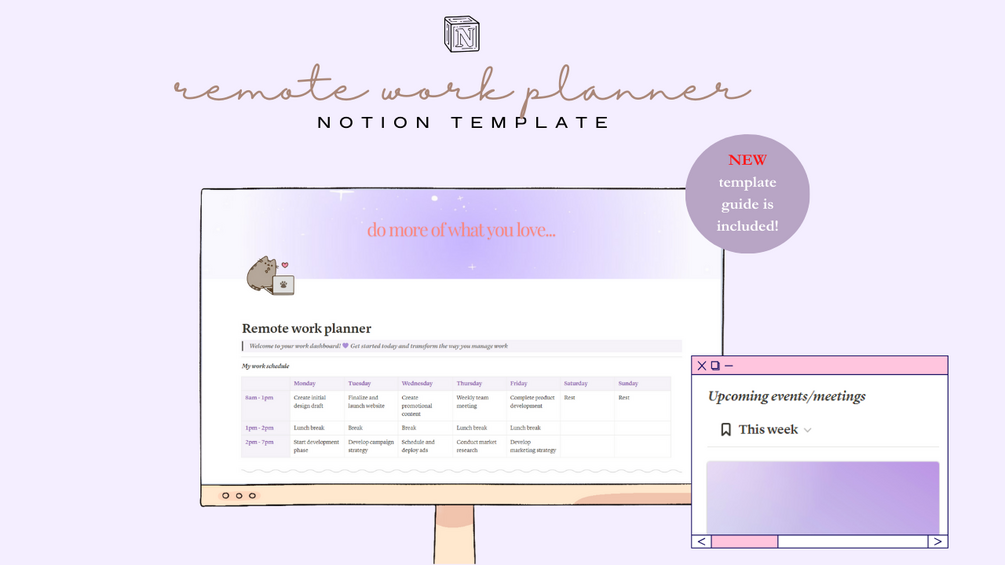
Task: Click the bookmark icon beside This week
Action: coord(726,429)
